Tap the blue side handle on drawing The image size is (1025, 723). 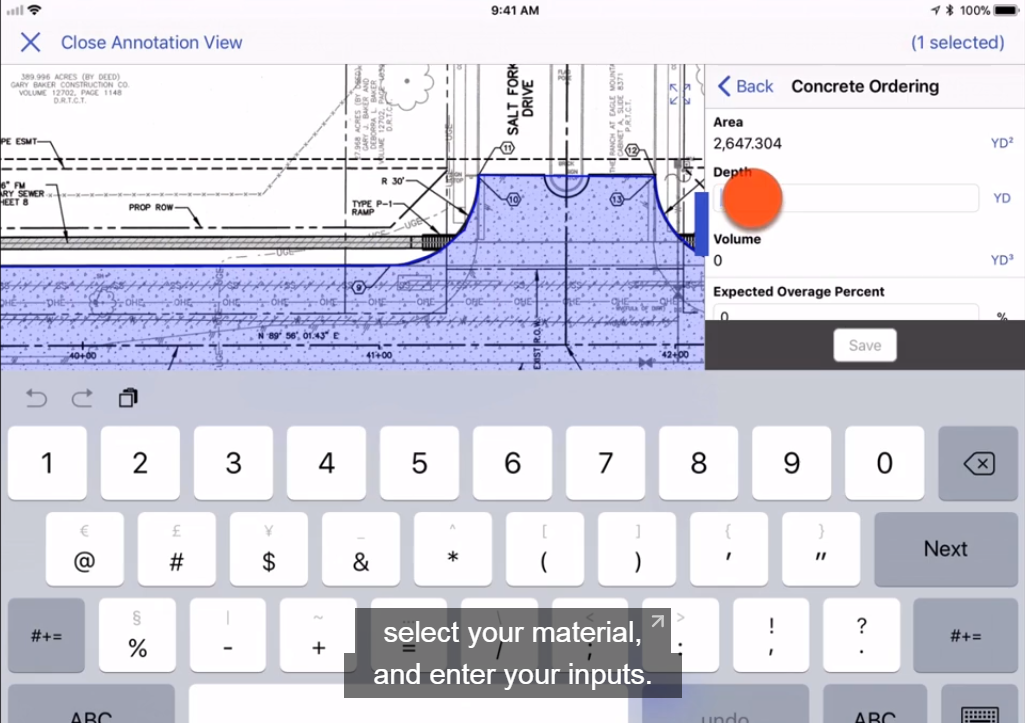point(701,223)
